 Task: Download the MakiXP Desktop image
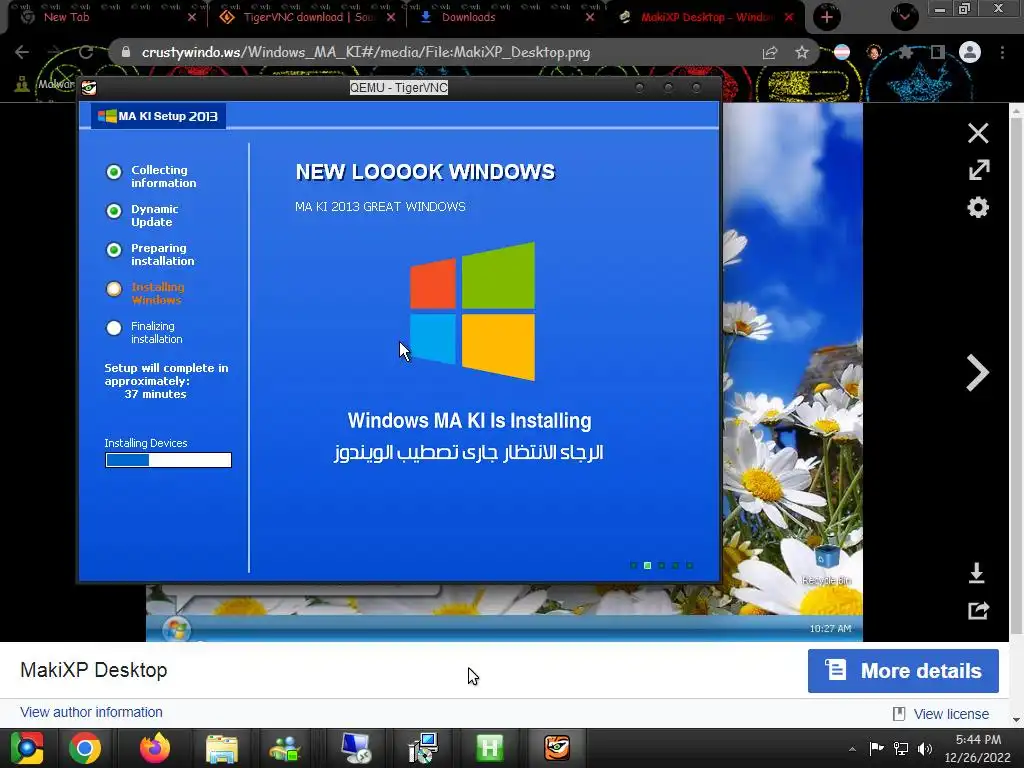tap(977, 573)
